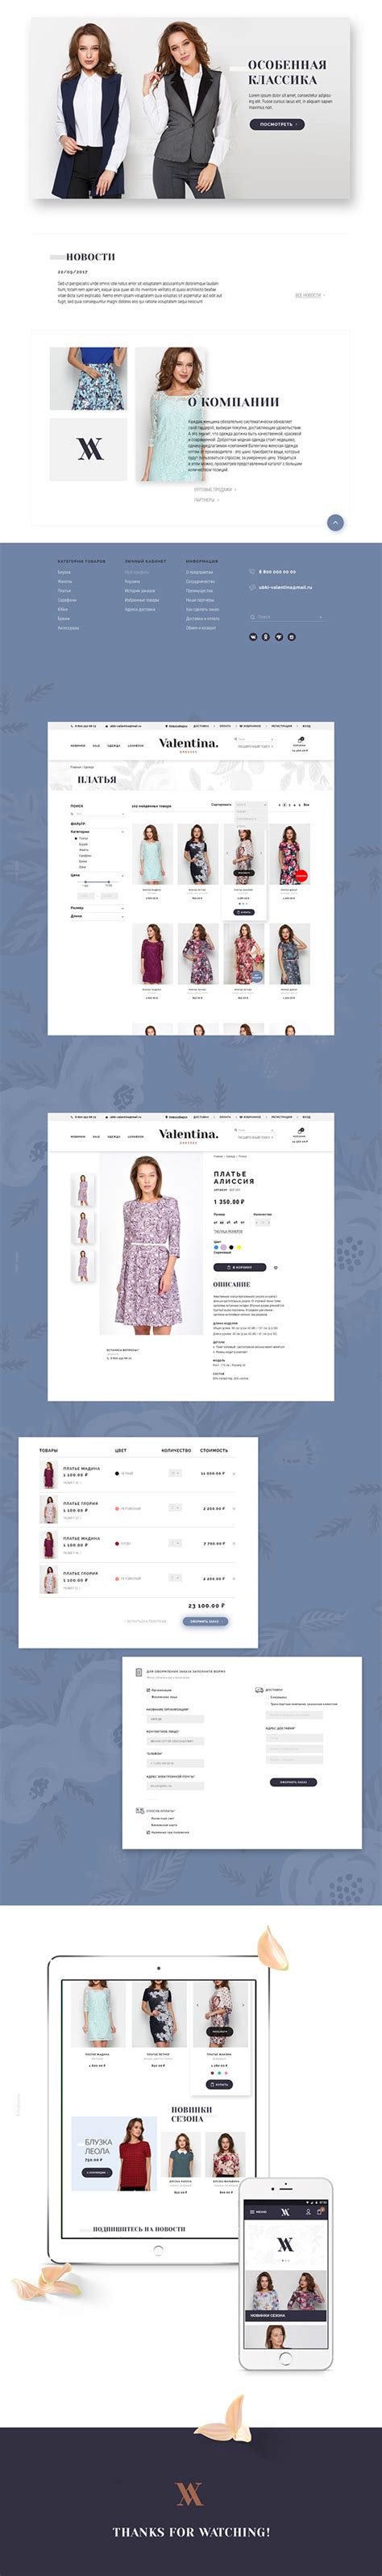Image resolution: width=382 pixels, height=2576 pixels.
Task: Click the email icon beside ubki-valentina address
Action: point(252,588)
